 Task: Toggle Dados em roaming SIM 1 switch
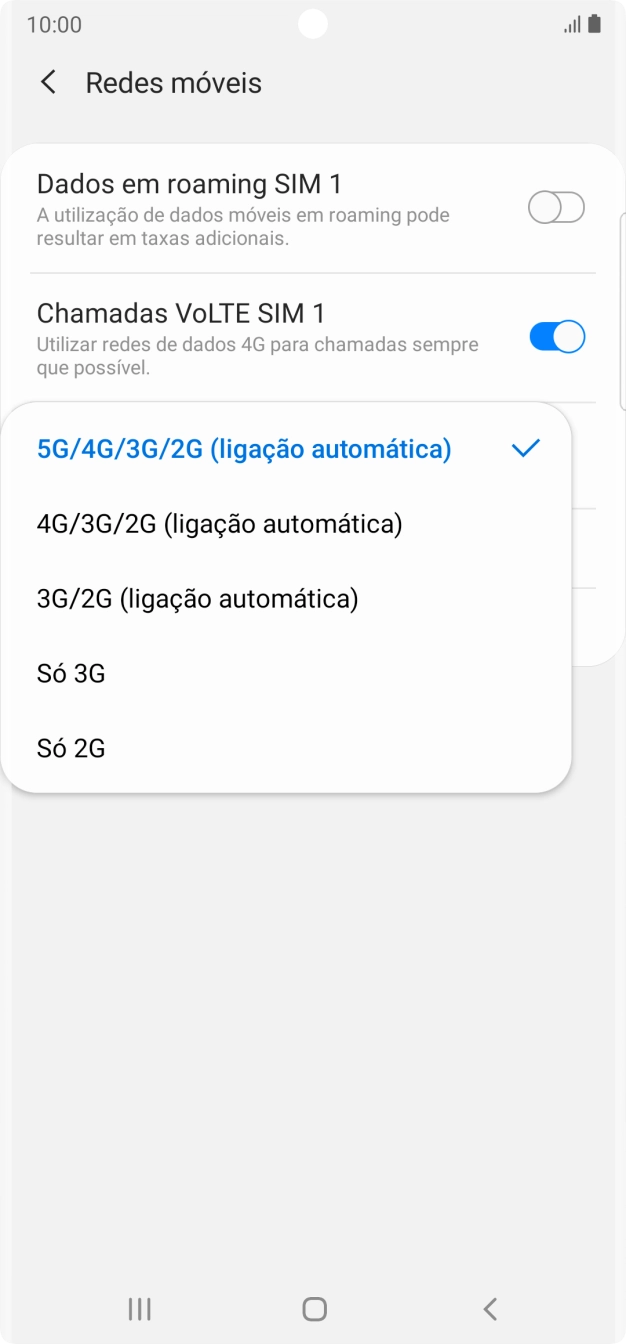coord(556,208)
